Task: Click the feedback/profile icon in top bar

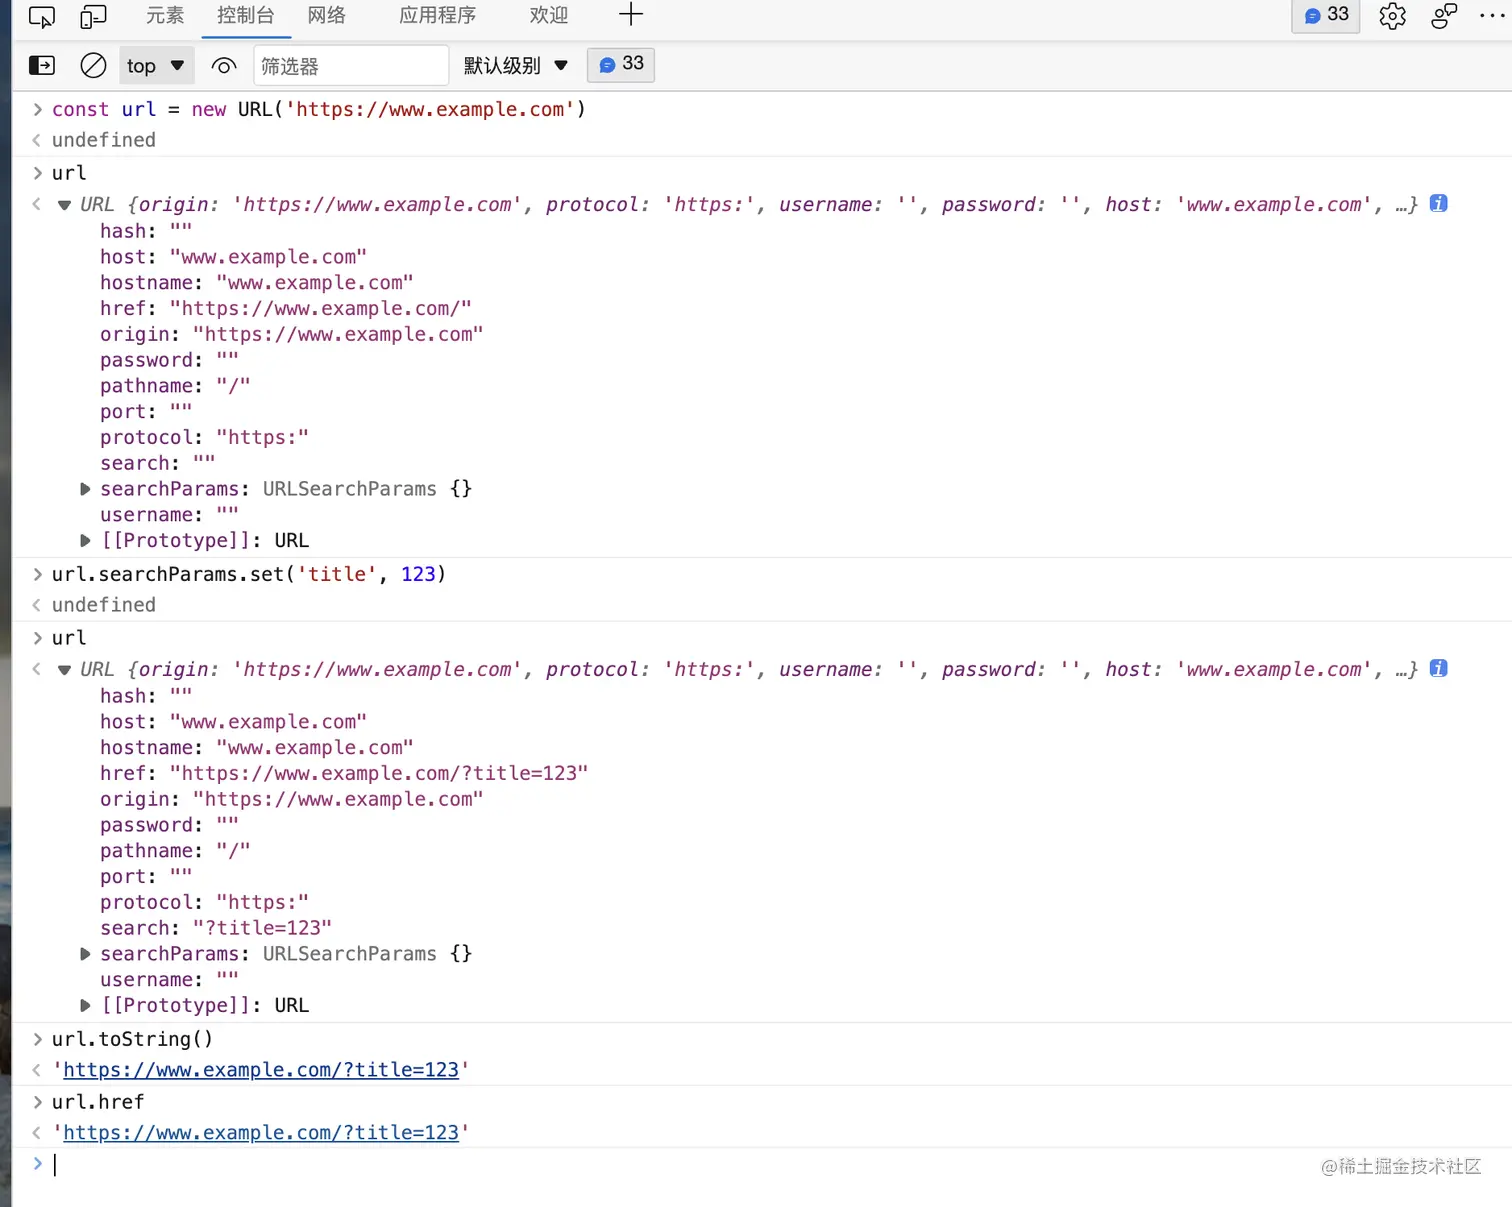Action: (1444, 16)
